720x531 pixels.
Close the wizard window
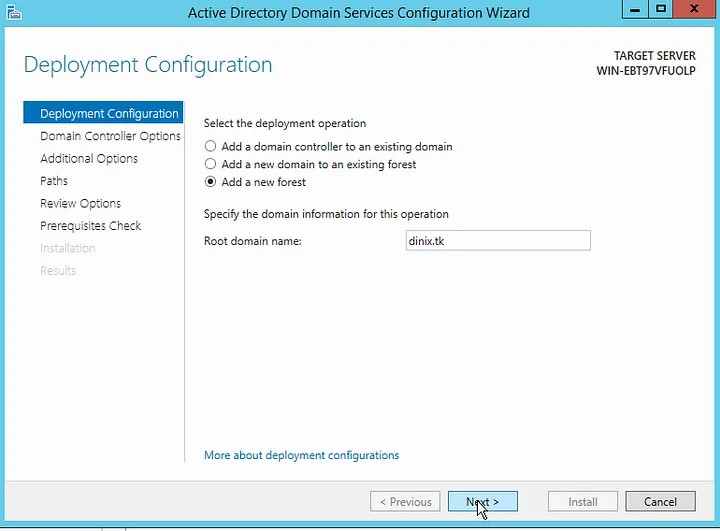[694, 9]
